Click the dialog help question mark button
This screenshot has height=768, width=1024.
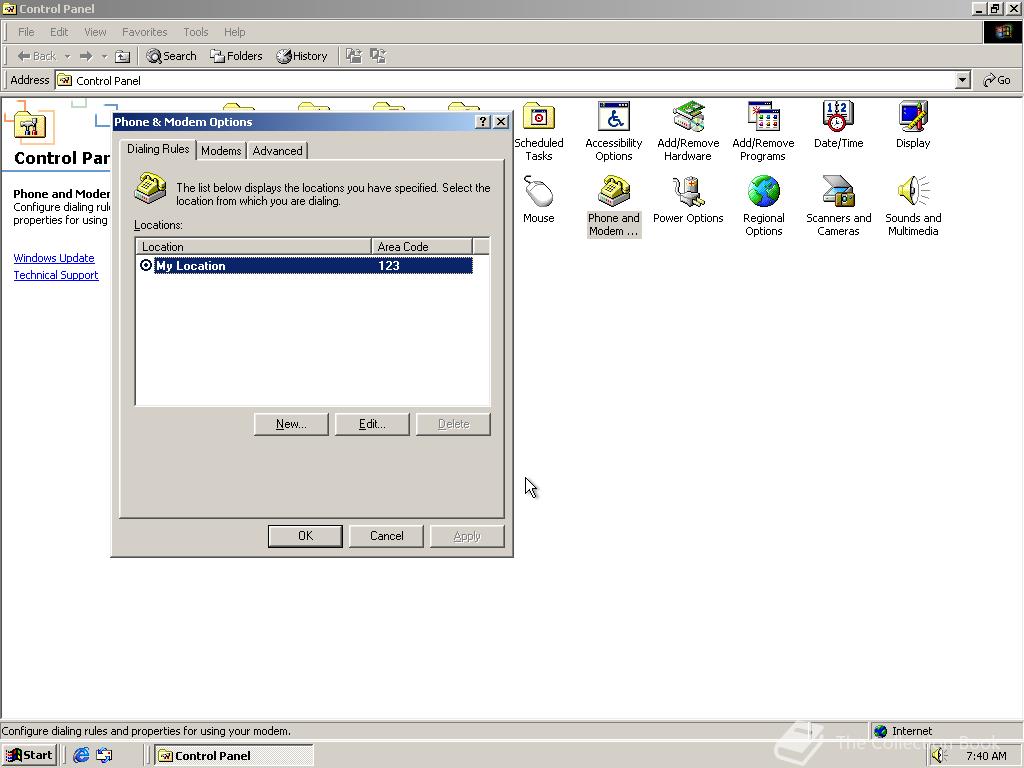[482, 121]
